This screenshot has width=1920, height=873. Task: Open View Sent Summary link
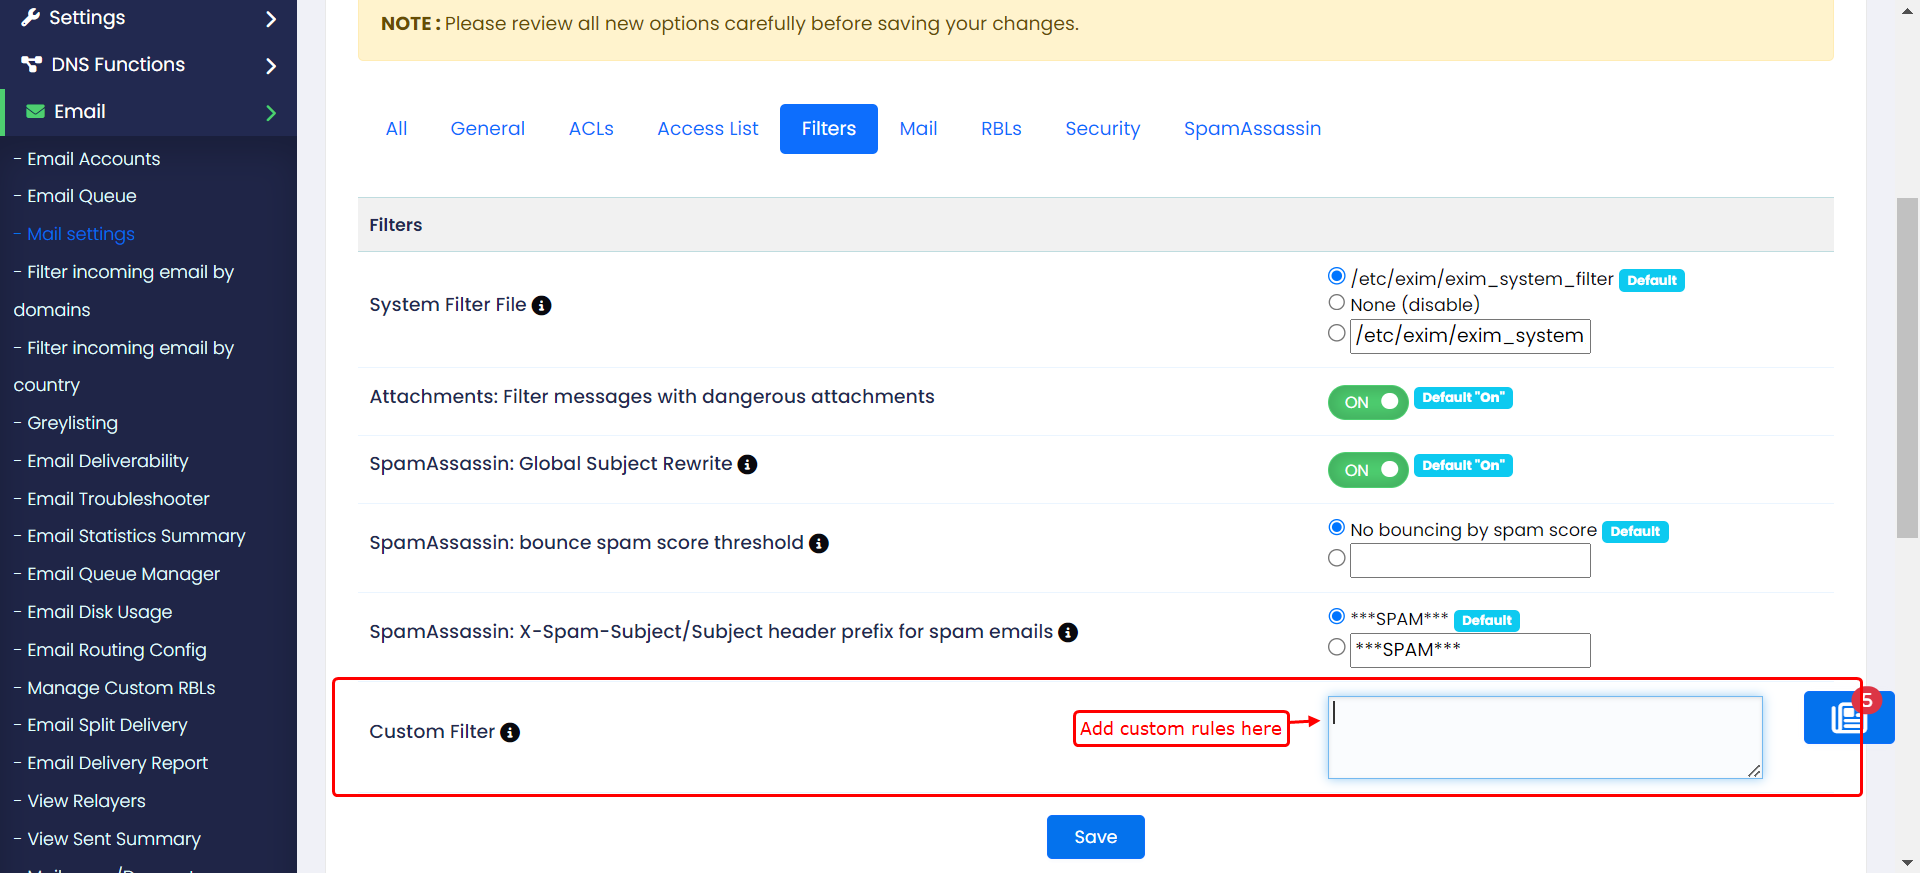coord(114,839)
